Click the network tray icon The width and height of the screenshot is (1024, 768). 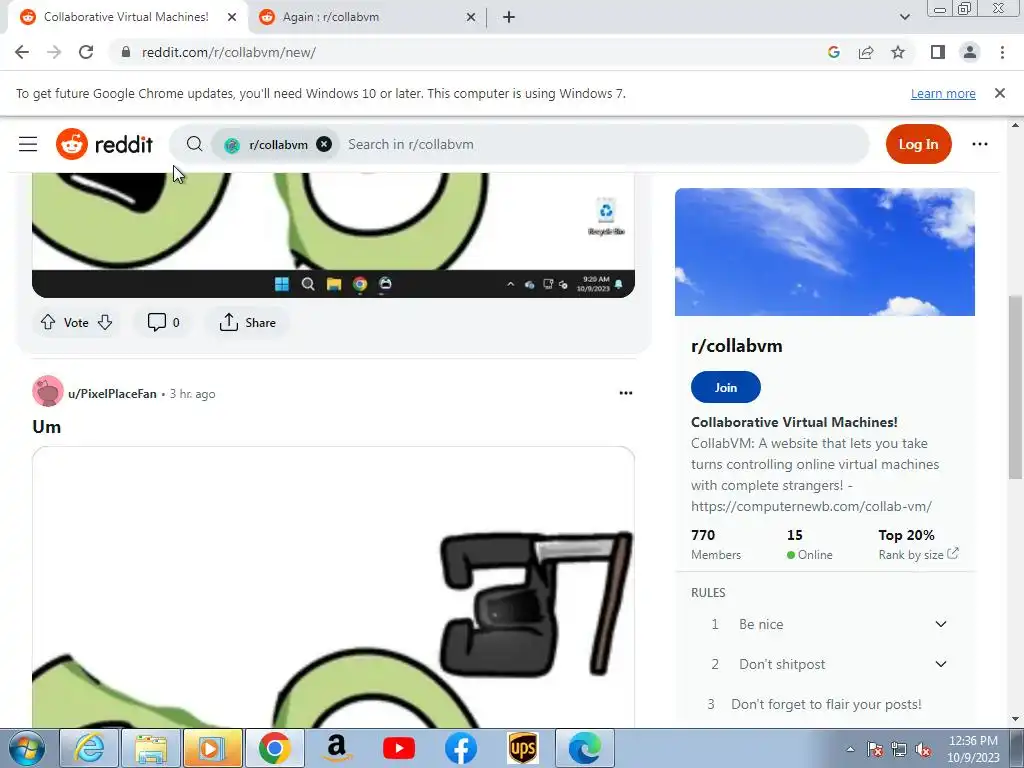899,749
